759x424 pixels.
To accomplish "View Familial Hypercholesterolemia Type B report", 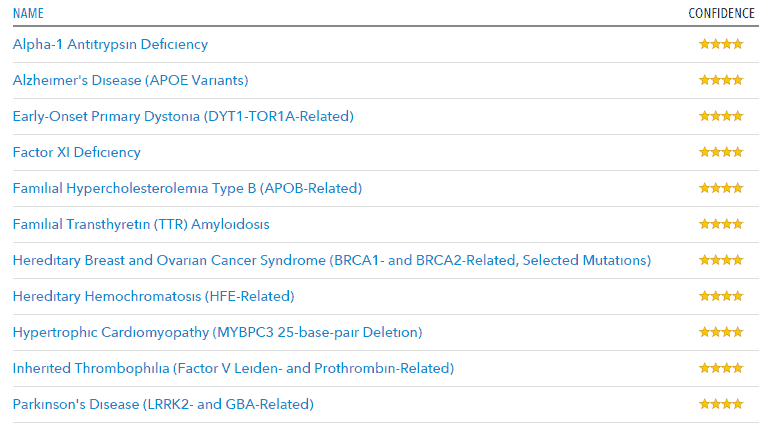I will coord(187,188).
